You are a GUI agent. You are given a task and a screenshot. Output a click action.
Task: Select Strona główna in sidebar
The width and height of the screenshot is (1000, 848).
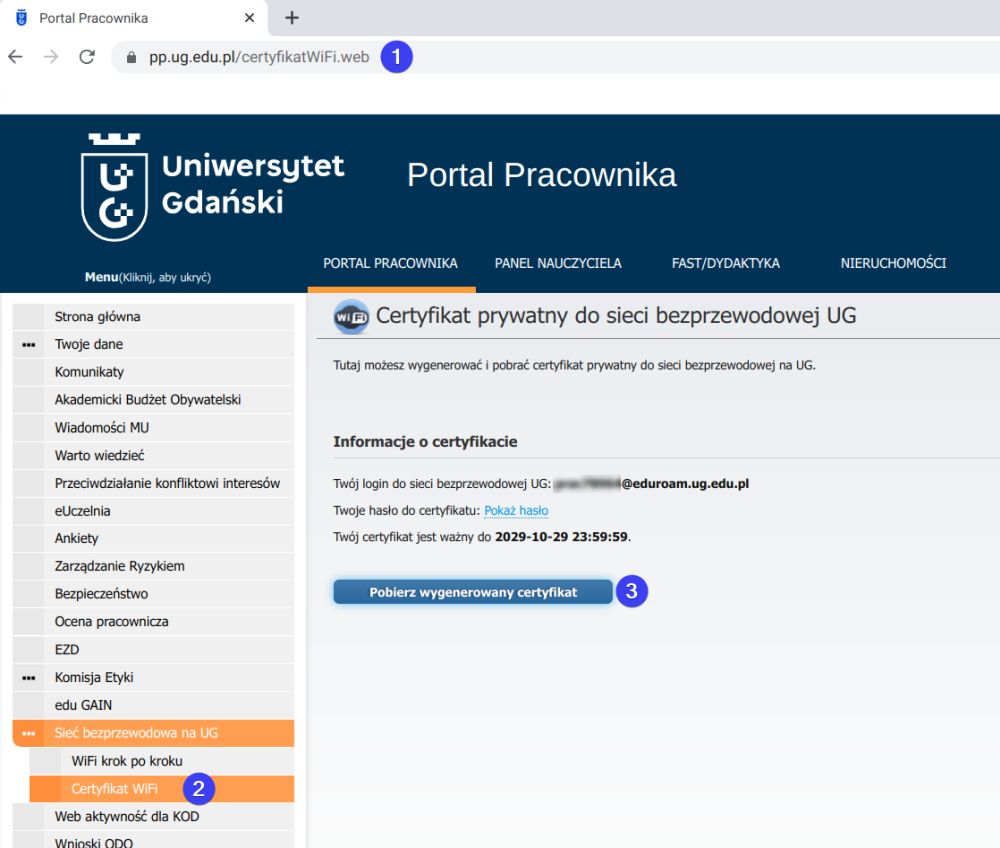click(x=97, y=317)
